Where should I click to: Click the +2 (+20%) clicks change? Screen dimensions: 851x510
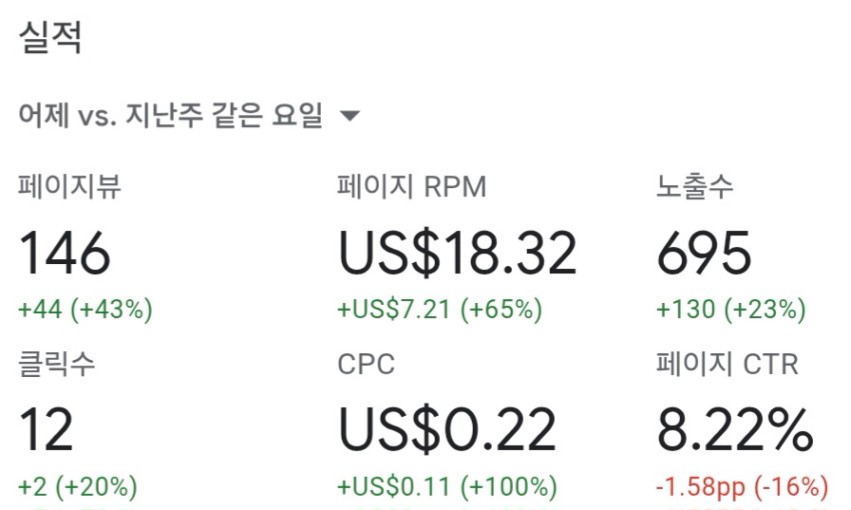tap(78, 487)
